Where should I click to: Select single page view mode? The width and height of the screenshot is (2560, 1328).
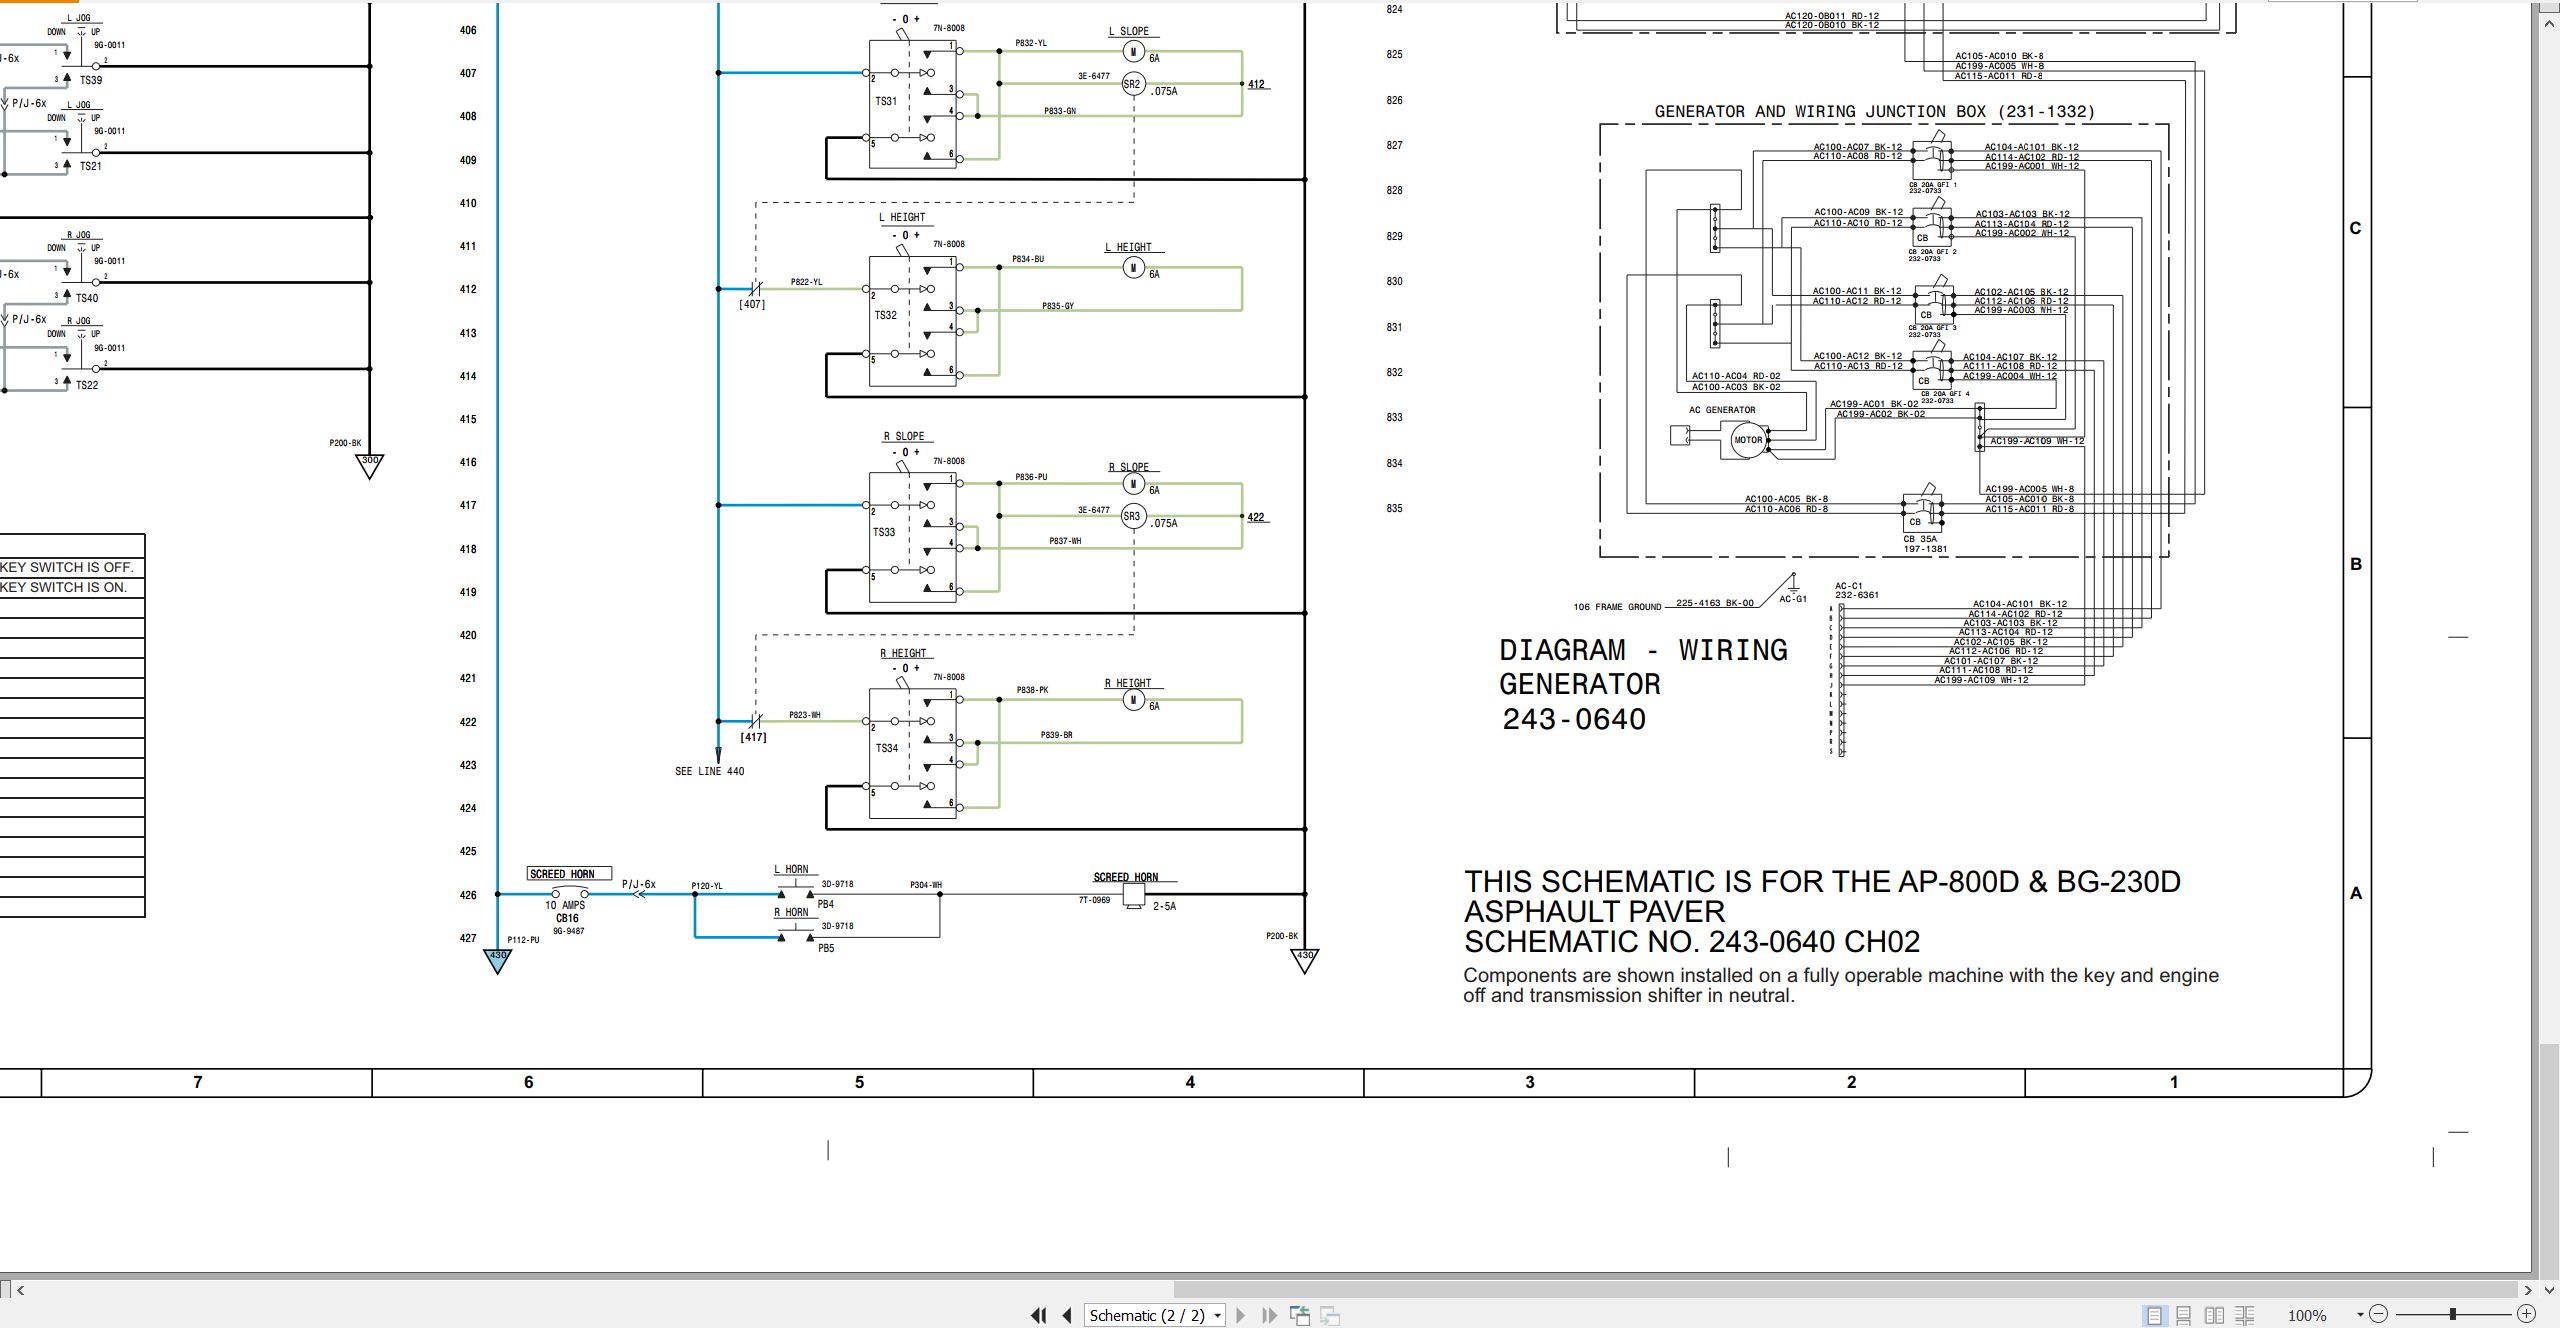pos(2154,1315)
